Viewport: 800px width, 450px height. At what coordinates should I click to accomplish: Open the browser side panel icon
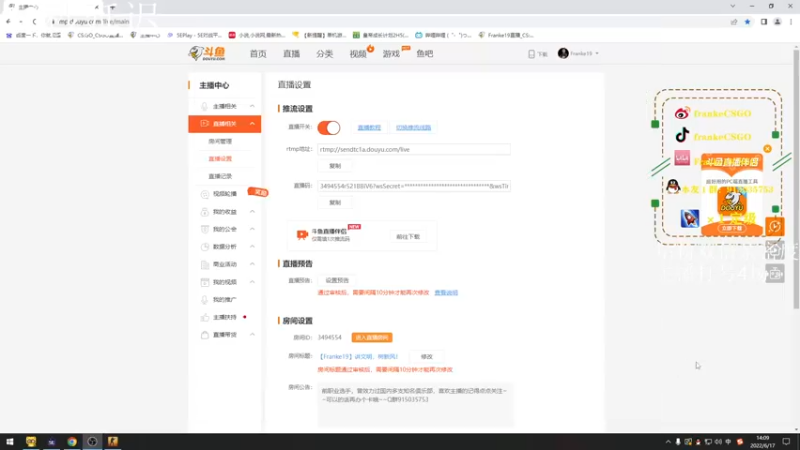[x=764, y=21]
